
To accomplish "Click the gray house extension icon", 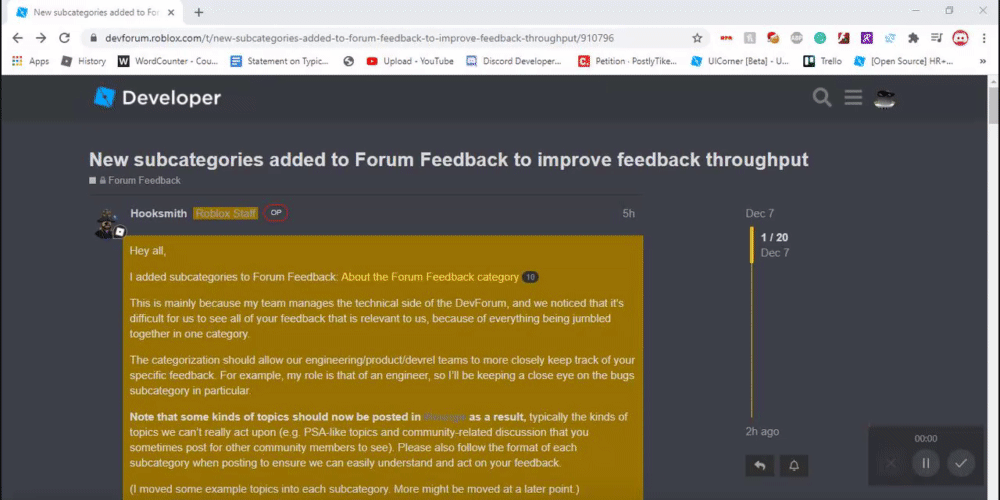I will coord(750,38).
